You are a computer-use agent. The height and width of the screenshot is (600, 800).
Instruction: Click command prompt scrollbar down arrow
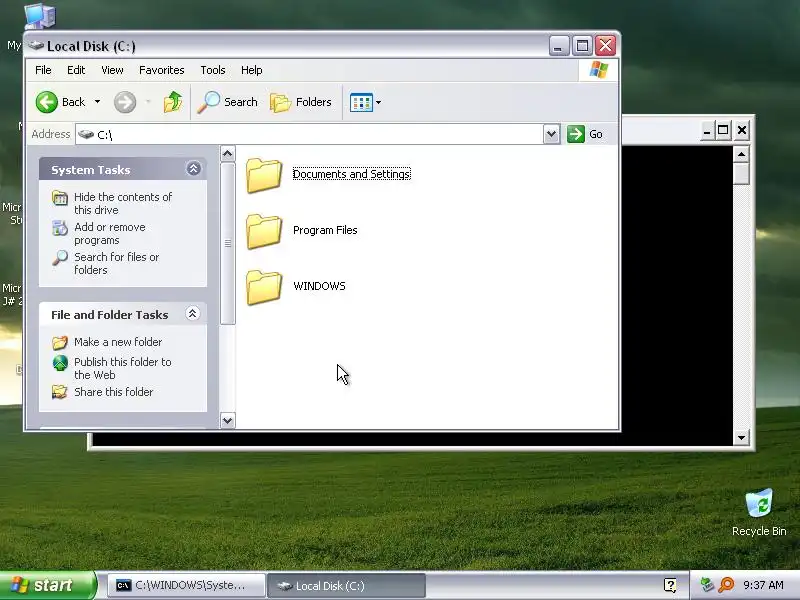click(x=741, y=437)
